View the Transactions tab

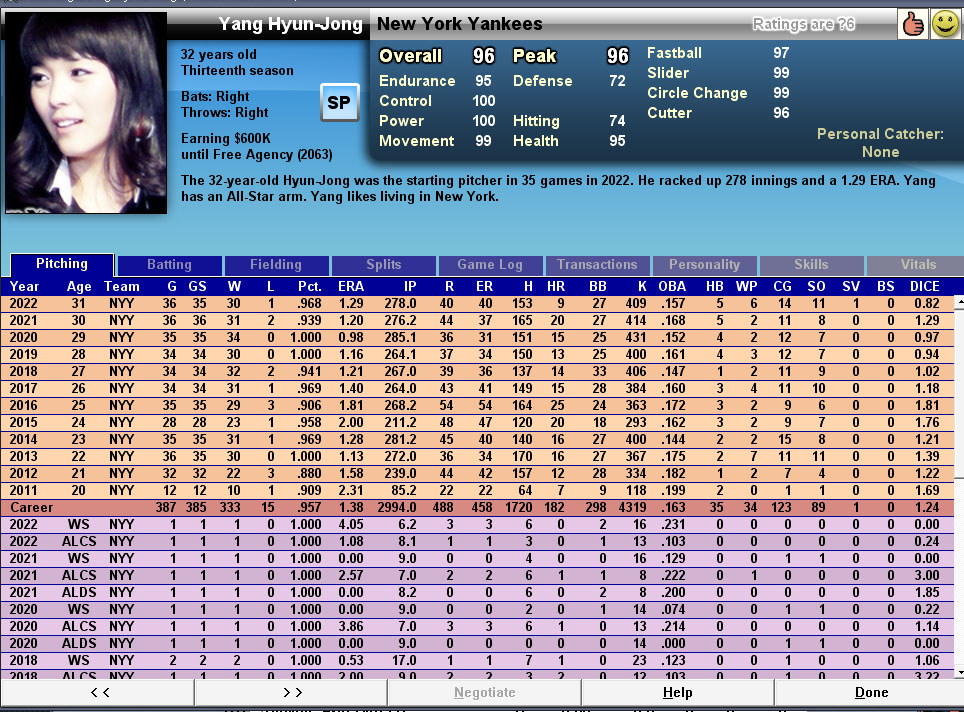pos(597,265)
